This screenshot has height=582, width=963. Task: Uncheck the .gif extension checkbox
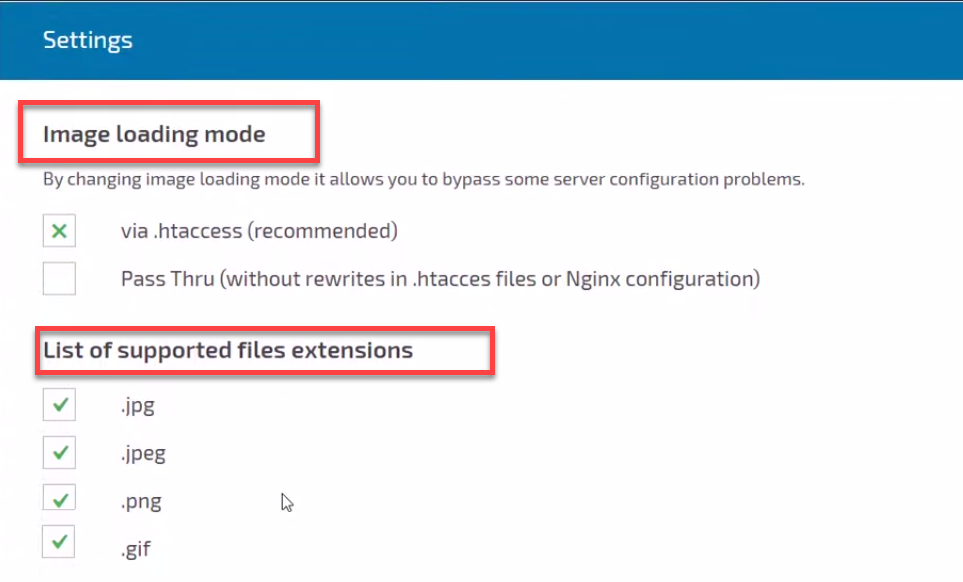[x=59, y=541]
